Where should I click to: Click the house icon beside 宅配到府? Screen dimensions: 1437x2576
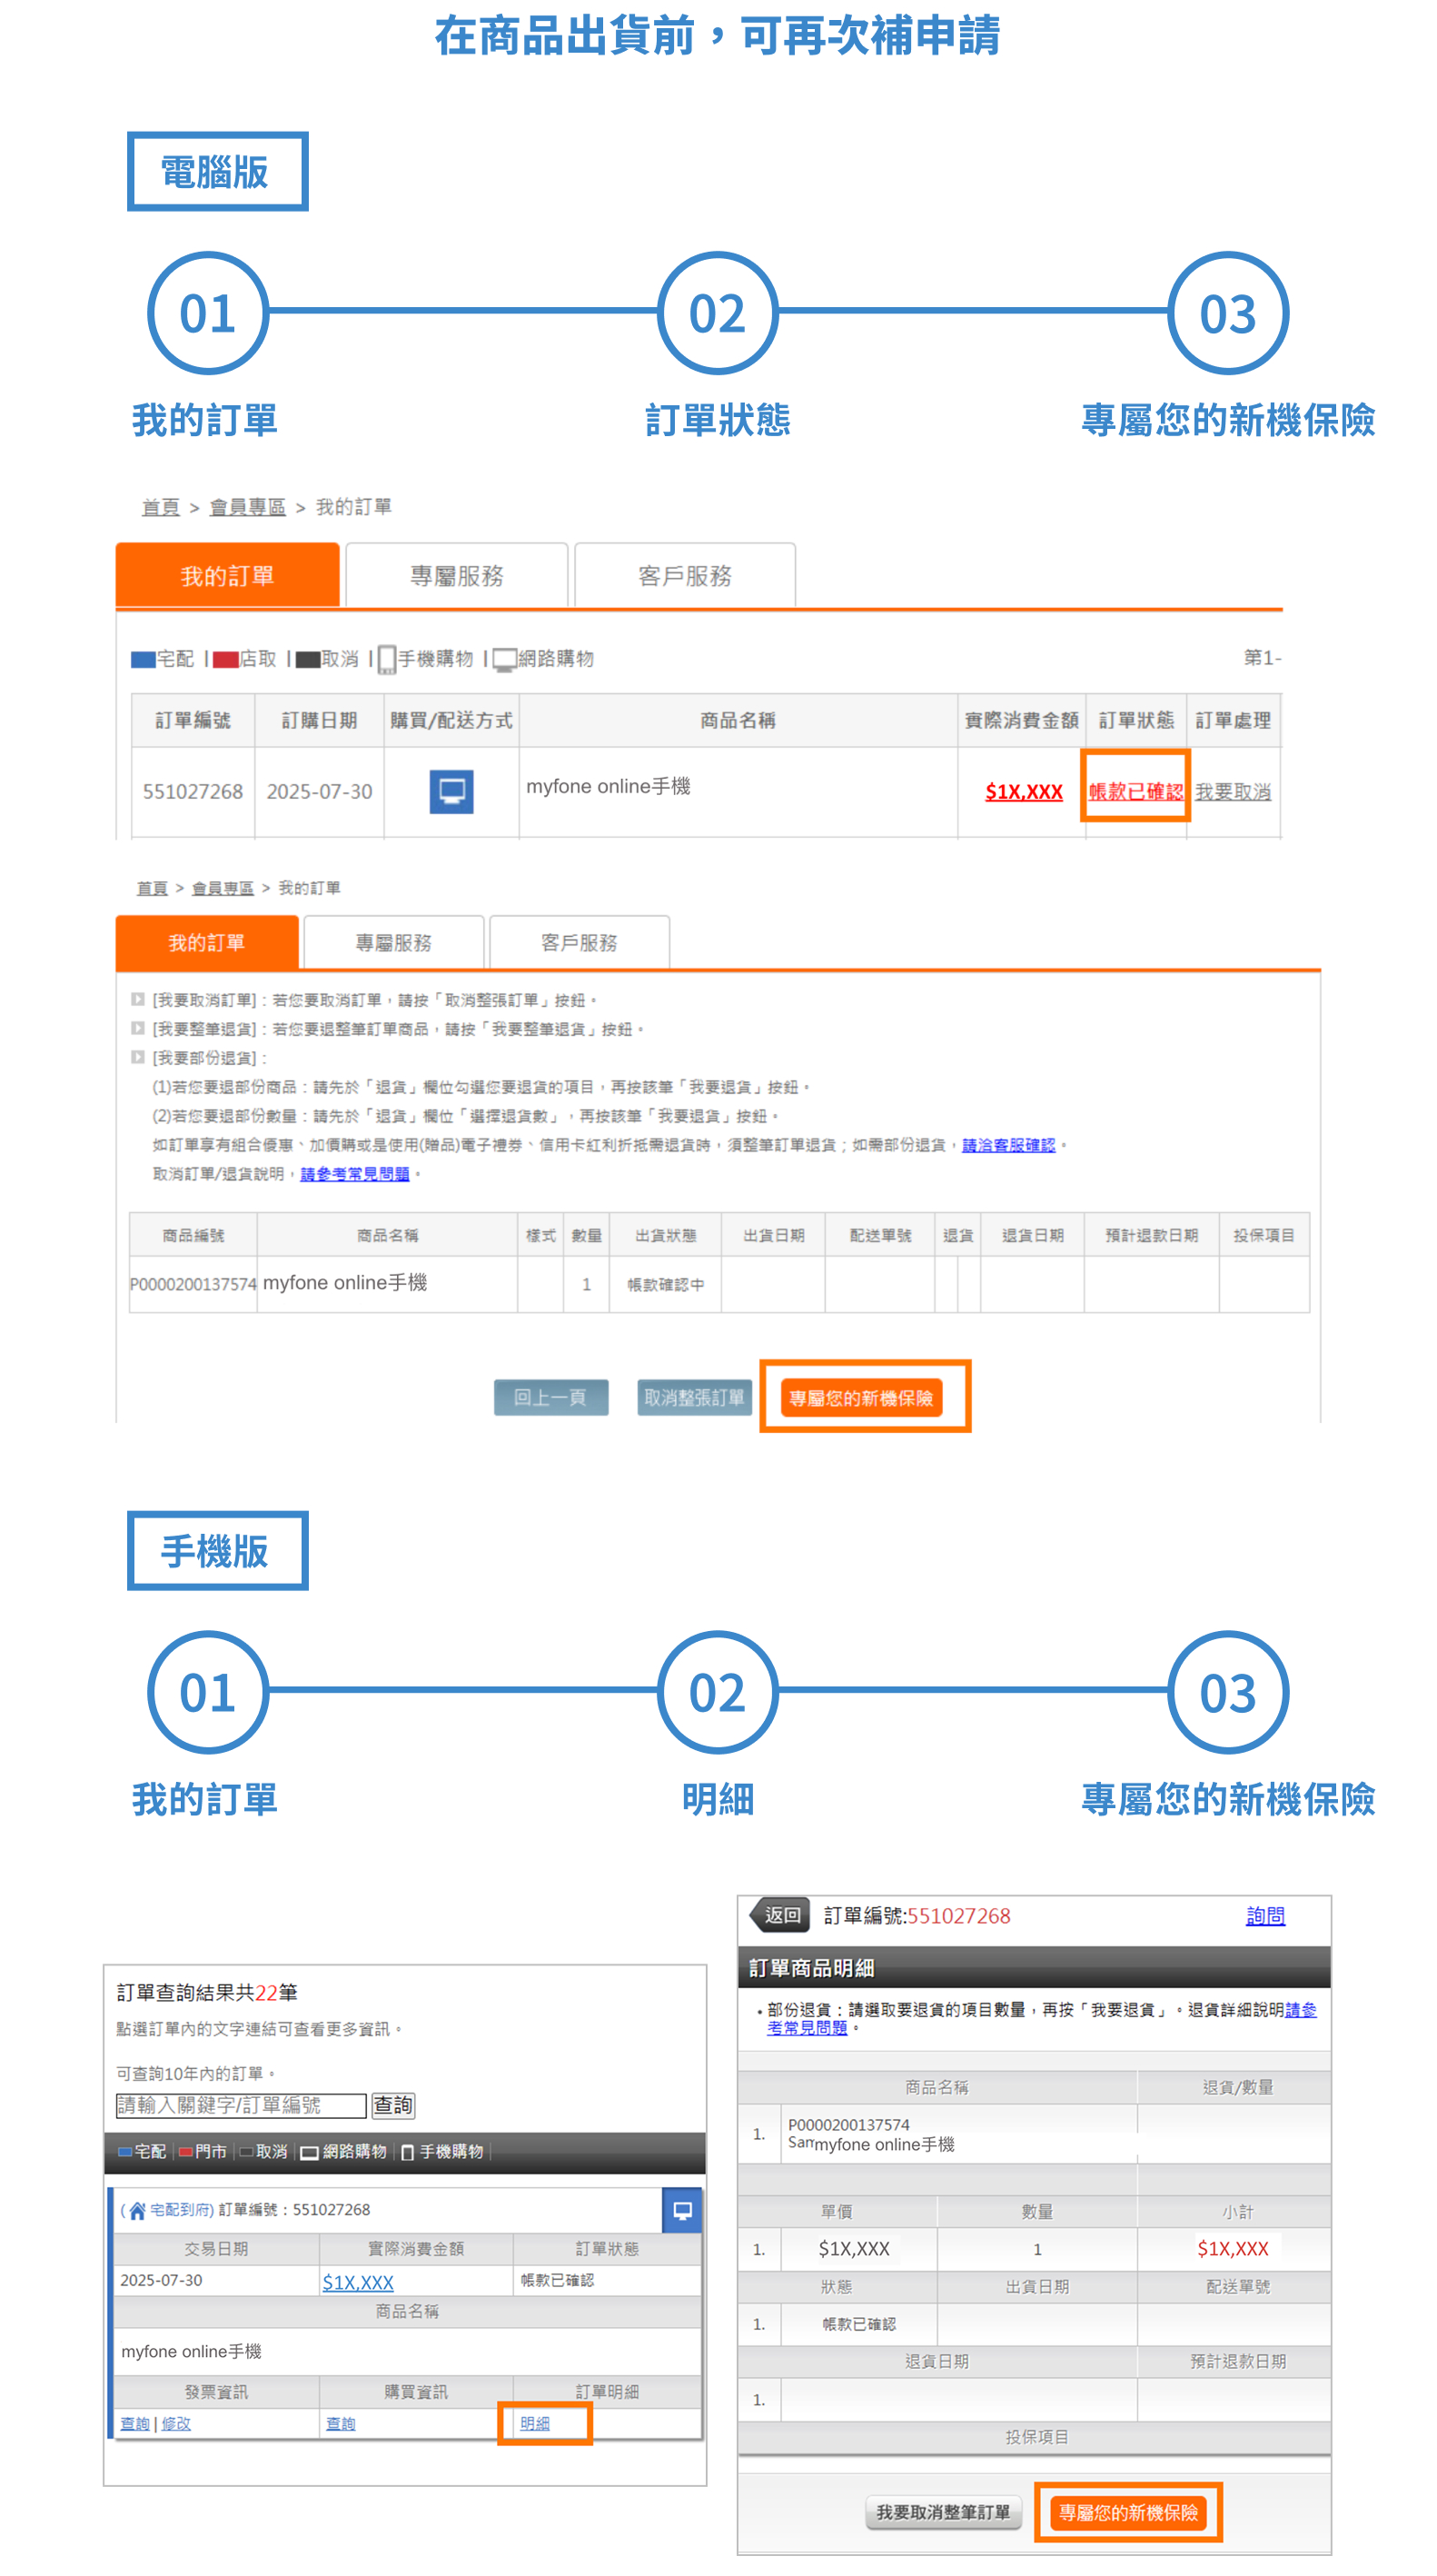pyautogui.click(x=137, y=2210)
